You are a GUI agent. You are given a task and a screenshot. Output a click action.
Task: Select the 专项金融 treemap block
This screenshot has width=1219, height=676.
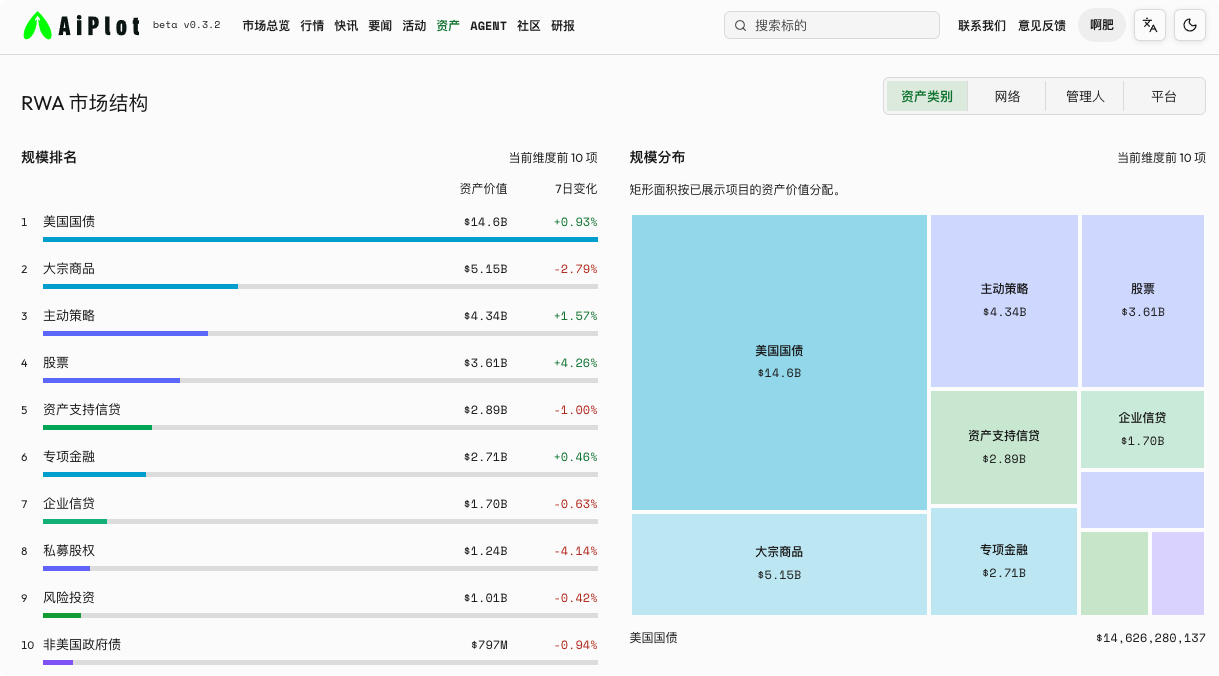(1004, 561)
